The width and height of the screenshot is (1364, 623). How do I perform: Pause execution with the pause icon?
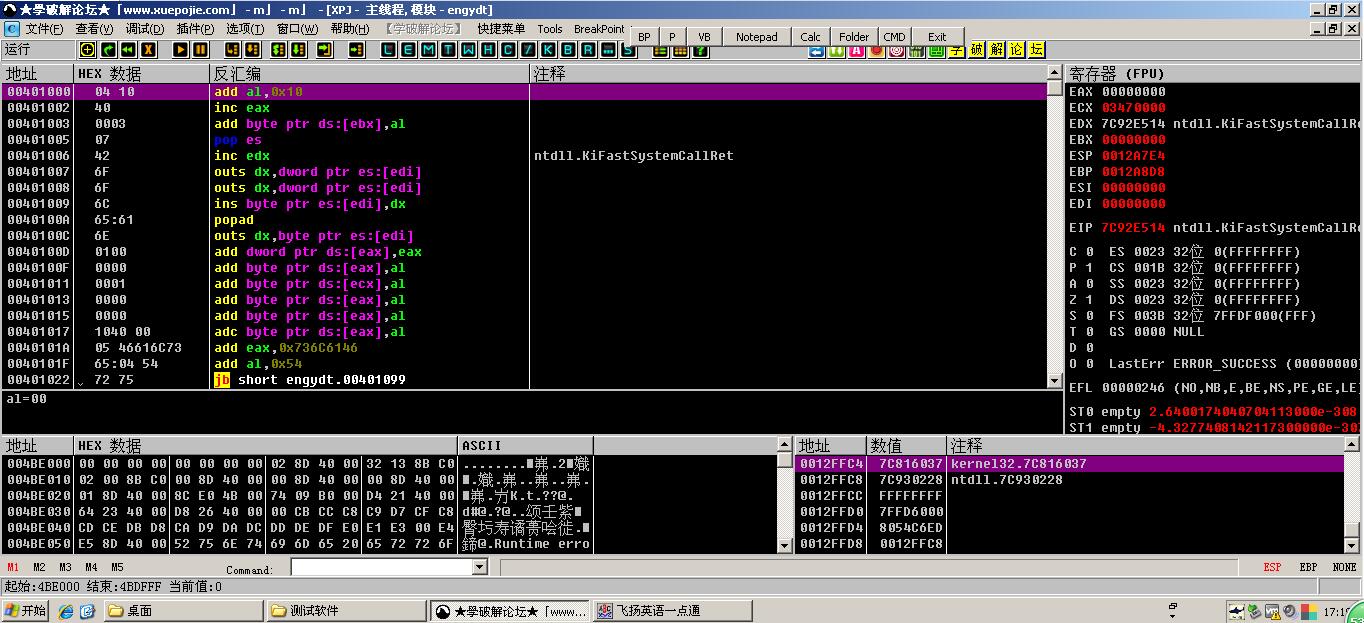click(x=200, y=49)
